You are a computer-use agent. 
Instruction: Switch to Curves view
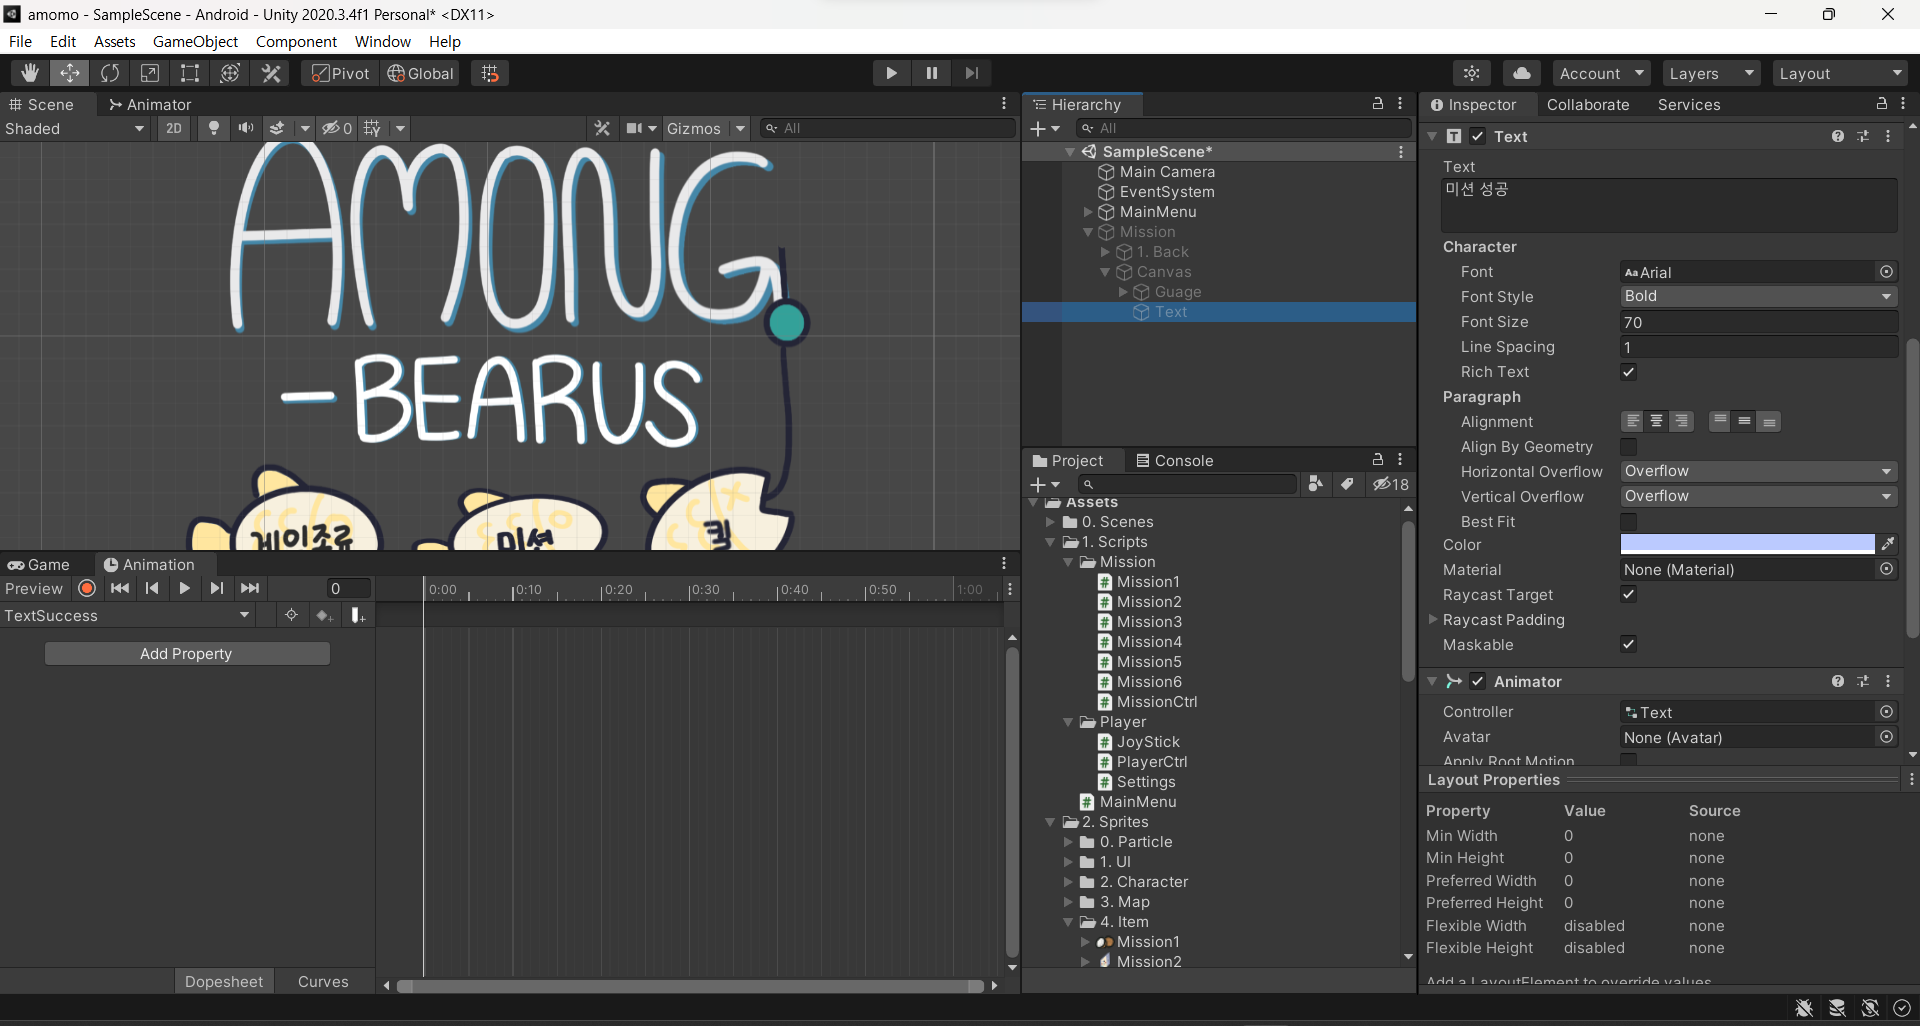coord(323,981)
